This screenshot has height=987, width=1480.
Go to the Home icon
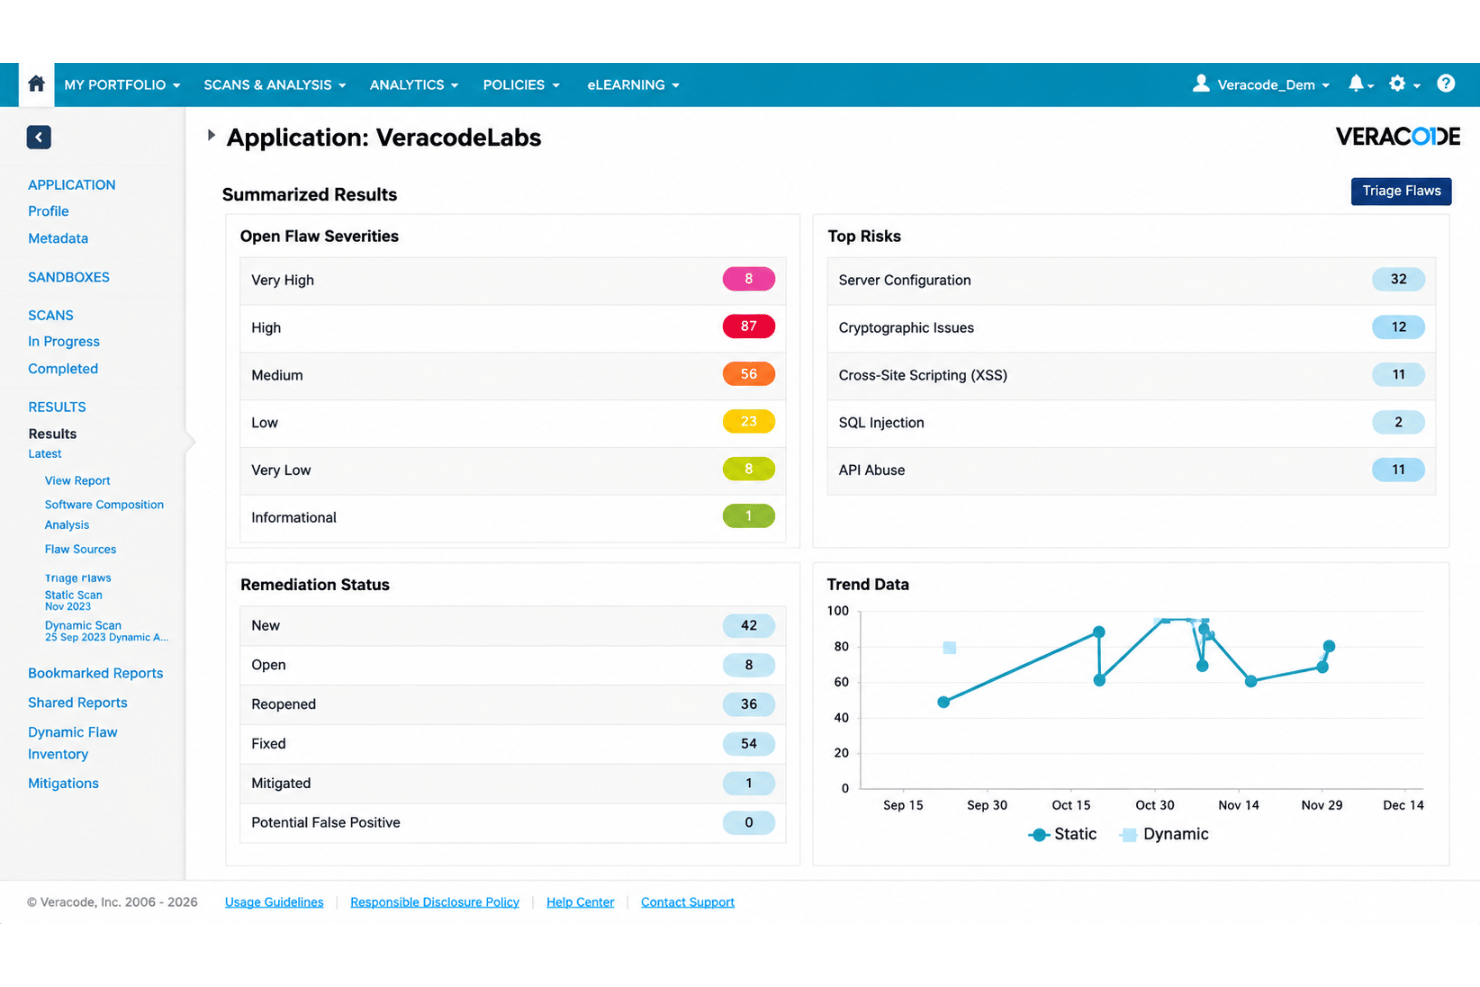pyautogui.click(x=36, y=84)
